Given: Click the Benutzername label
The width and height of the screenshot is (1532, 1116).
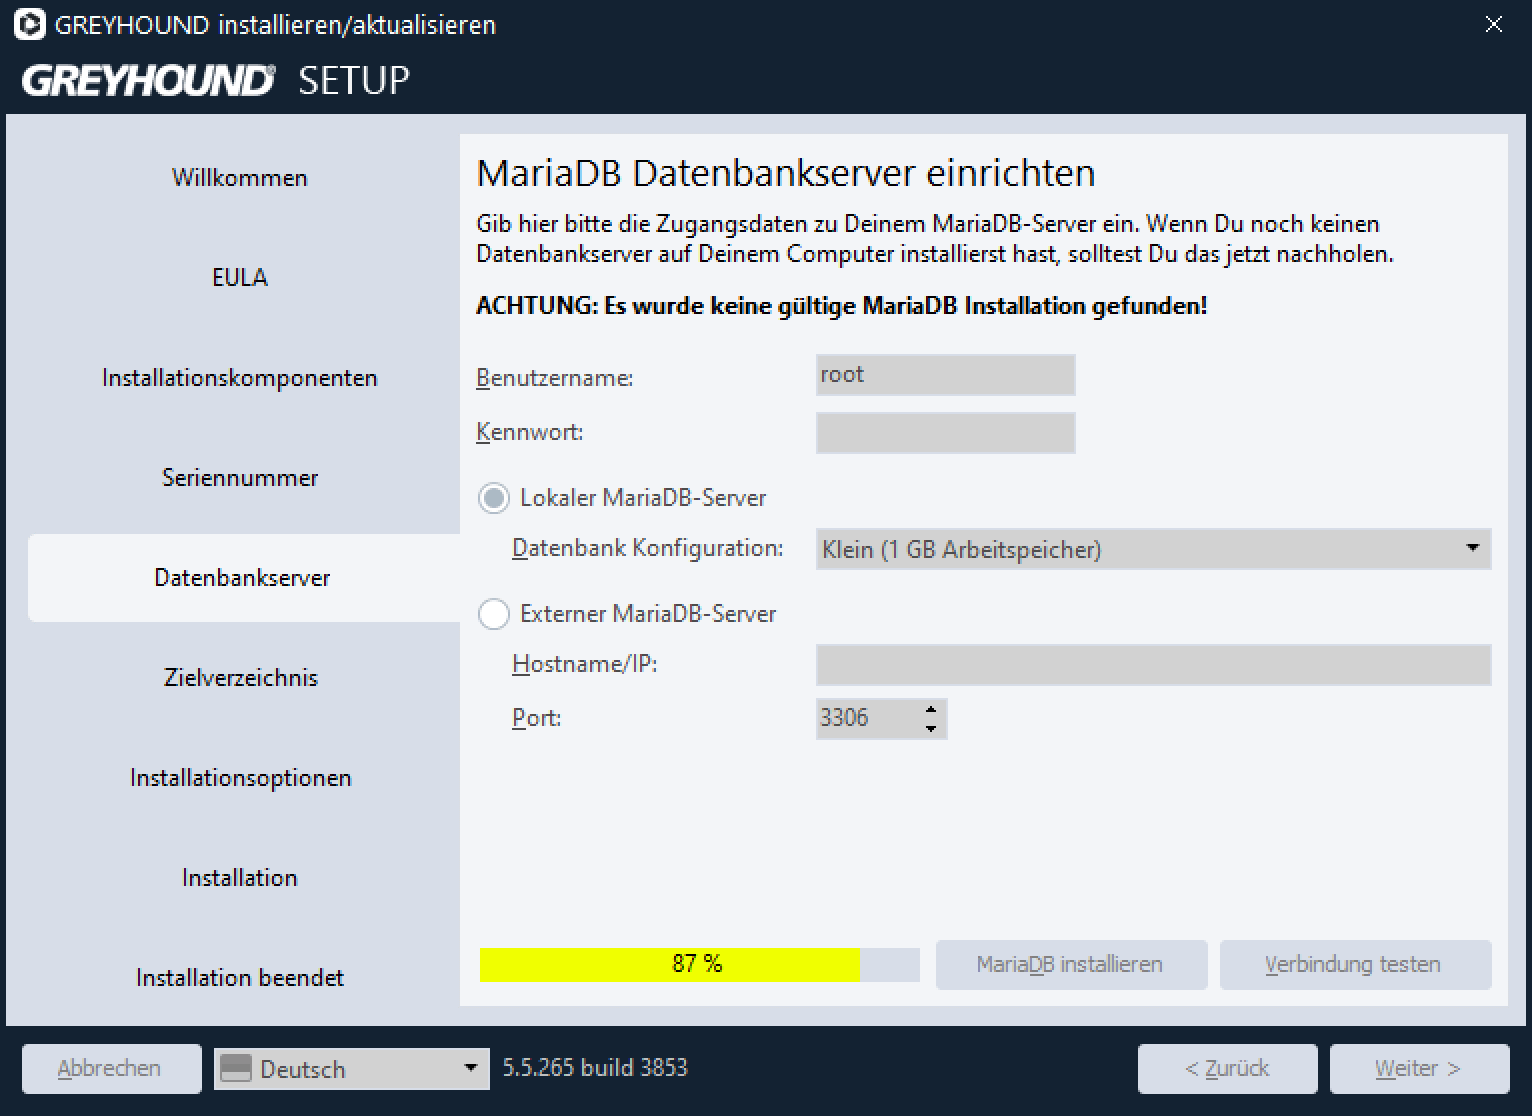Looking at the screenshot, I should [555, 379].
